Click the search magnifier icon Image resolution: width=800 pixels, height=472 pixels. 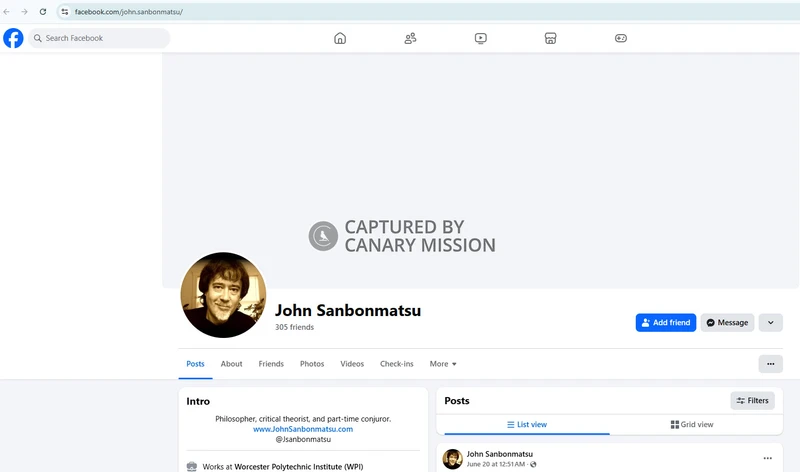[38, 38]
